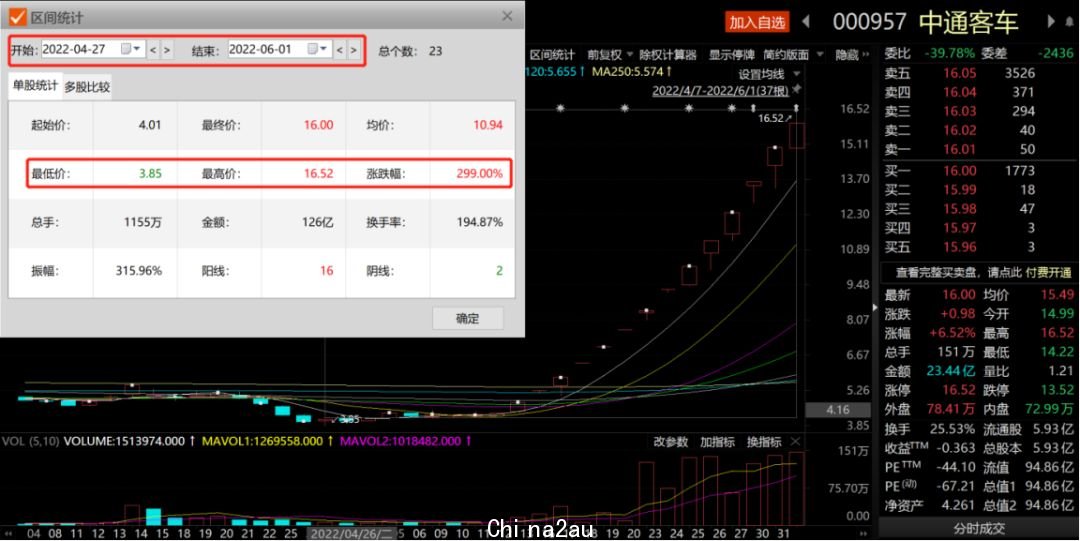Viewport: 1080px width, 541px height.
Task: Click the 均价 value 10.94 in dialog
Action: pyautogui.click(x=488, y=125)
